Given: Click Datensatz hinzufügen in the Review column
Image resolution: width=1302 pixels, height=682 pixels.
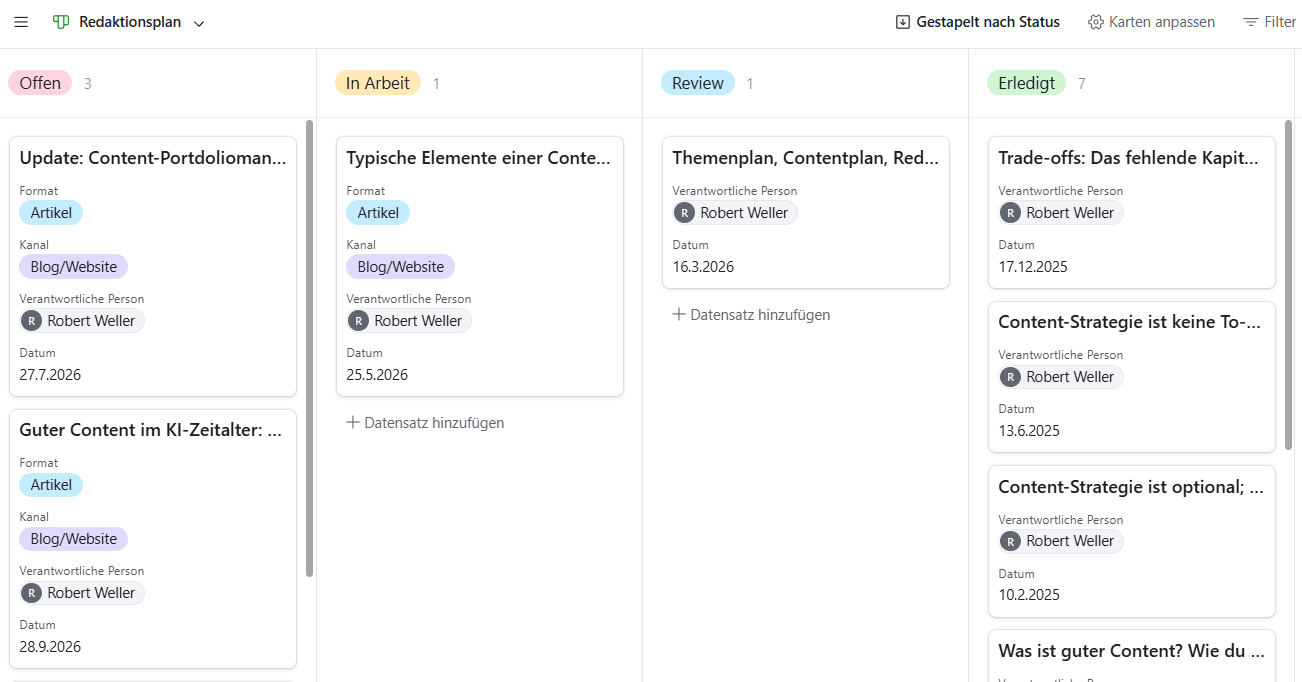Looking at the screenshot, I should click(x=751, y=314).
